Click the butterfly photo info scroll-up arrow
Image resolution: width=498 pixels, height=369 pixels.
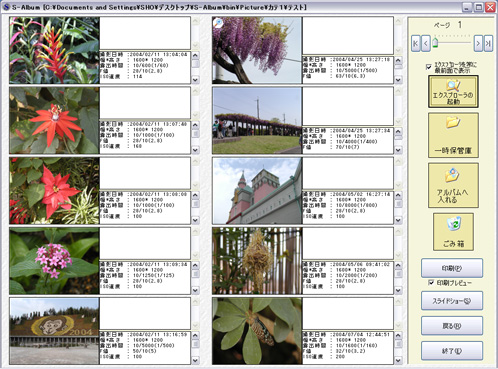click(398, 336)
